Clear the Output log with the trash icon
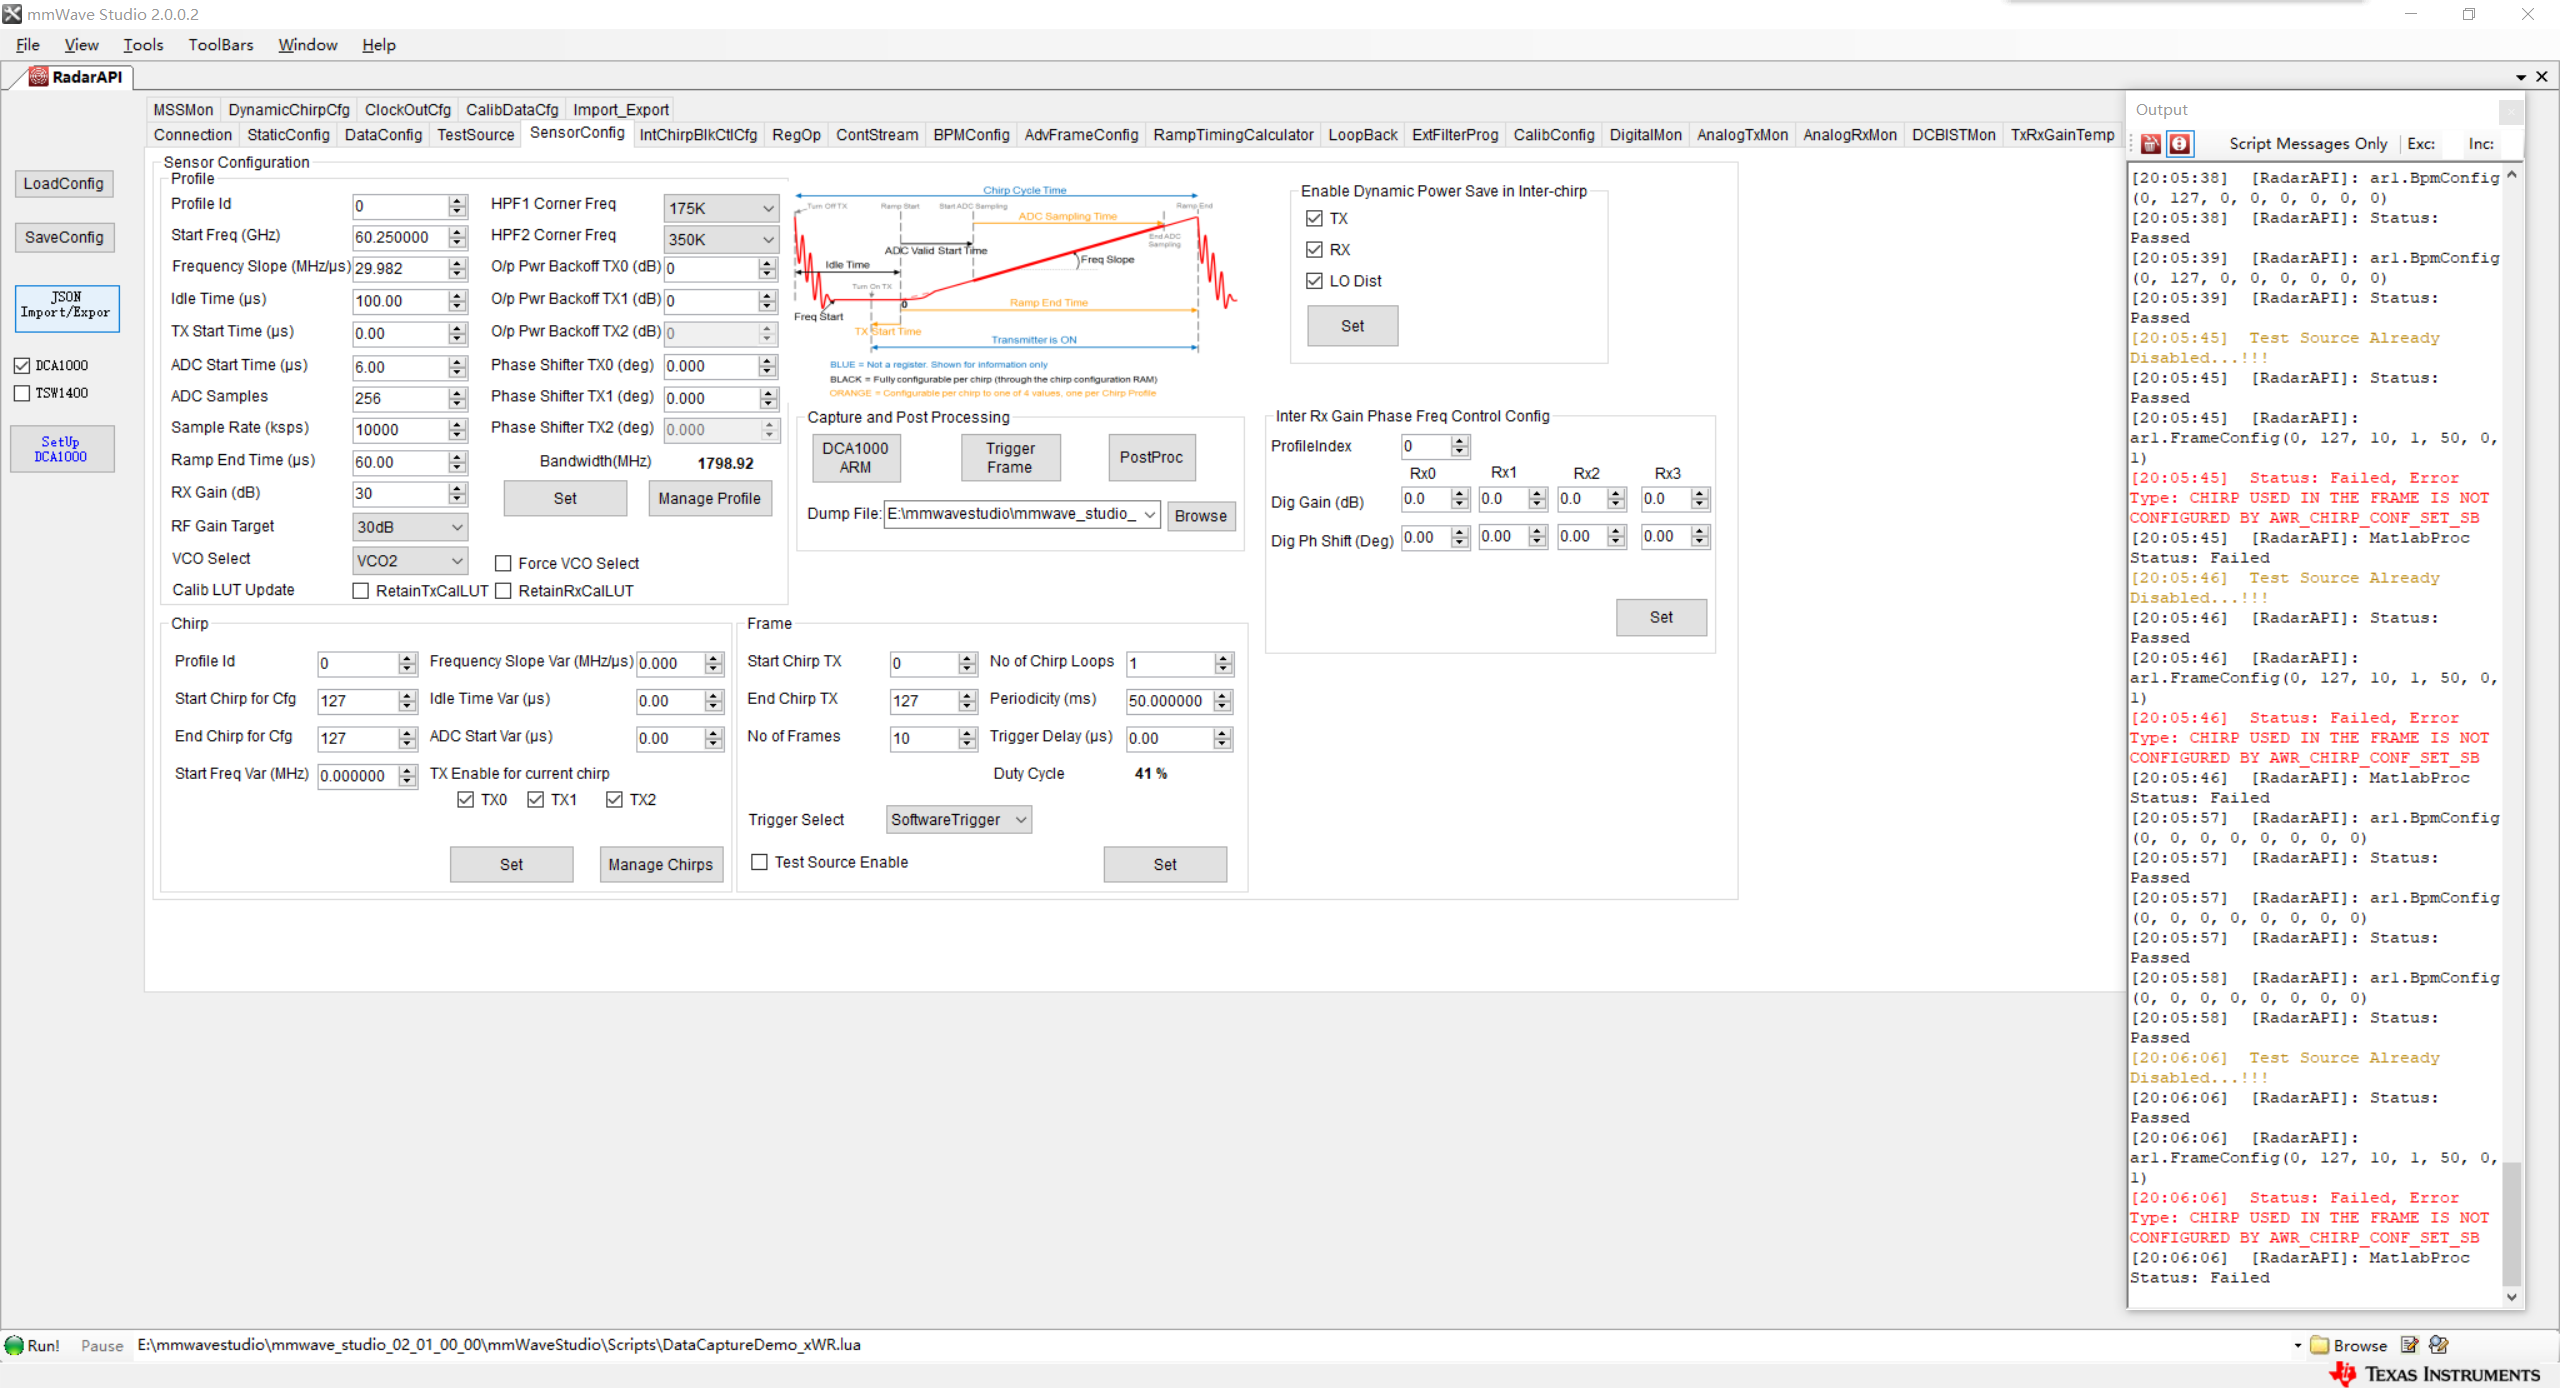 pyautogui.click(x=2150, y=144)
